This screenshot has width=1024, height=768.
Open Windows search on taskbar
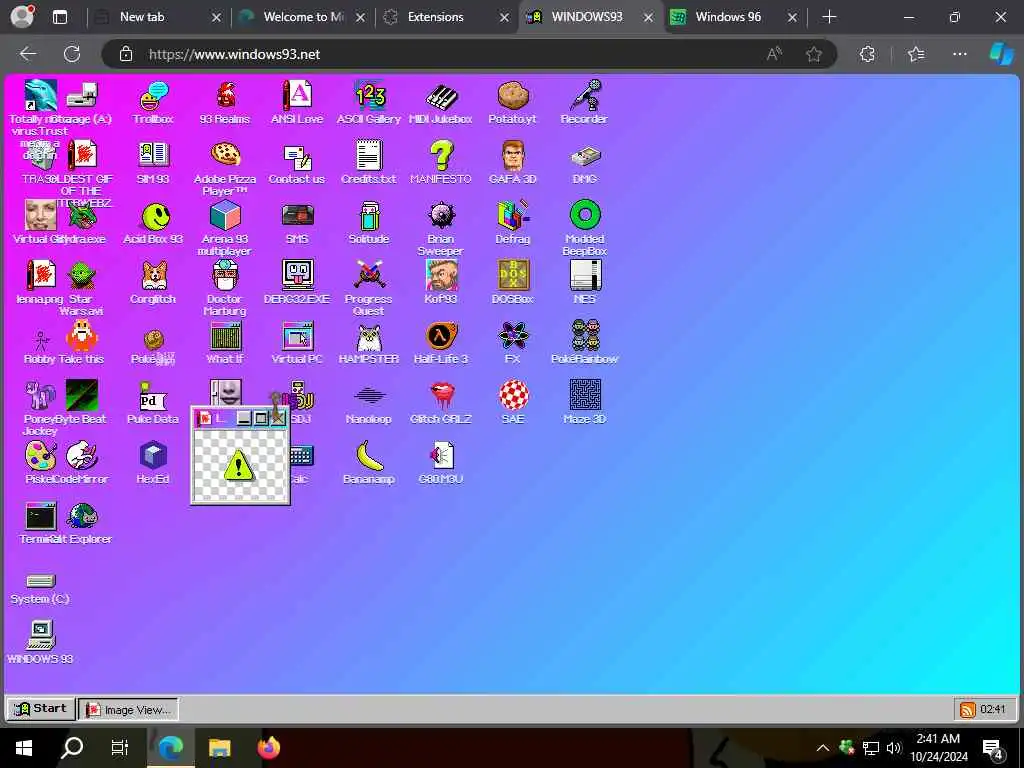[x=71, y=748]
